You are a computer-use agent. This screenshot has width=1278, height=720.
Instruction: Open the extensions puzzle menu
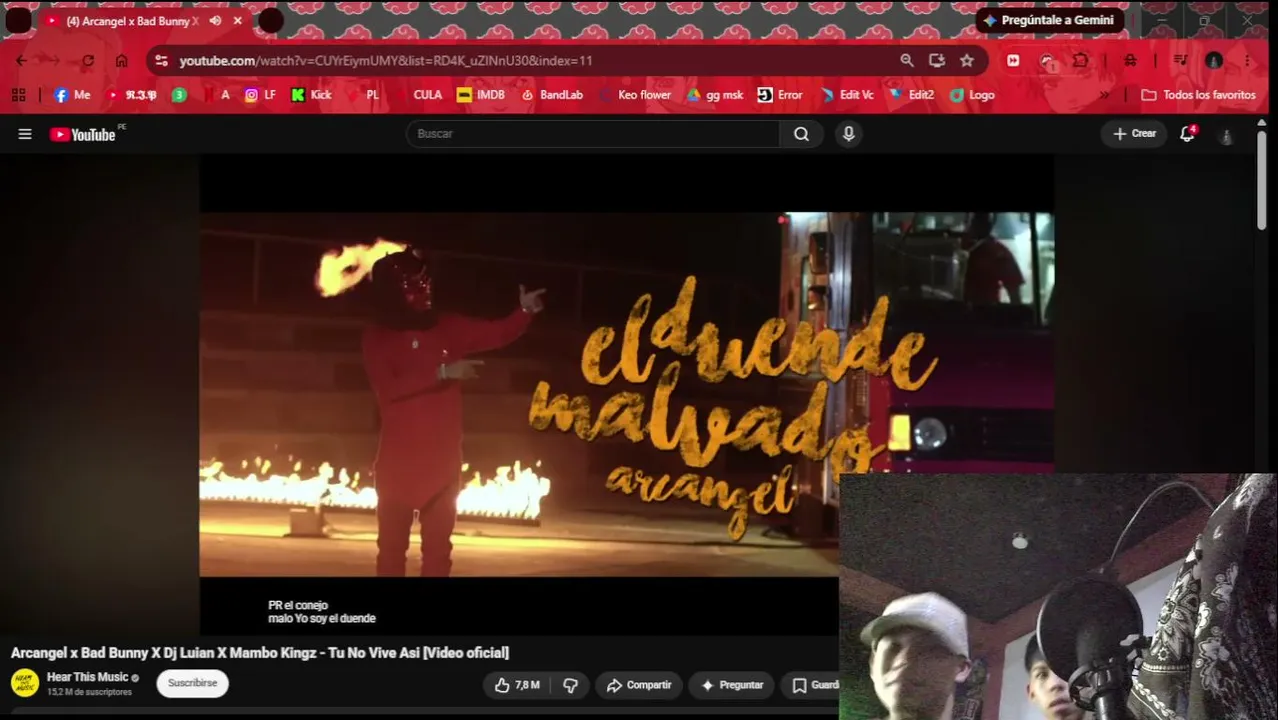[x=1081, y=60]
